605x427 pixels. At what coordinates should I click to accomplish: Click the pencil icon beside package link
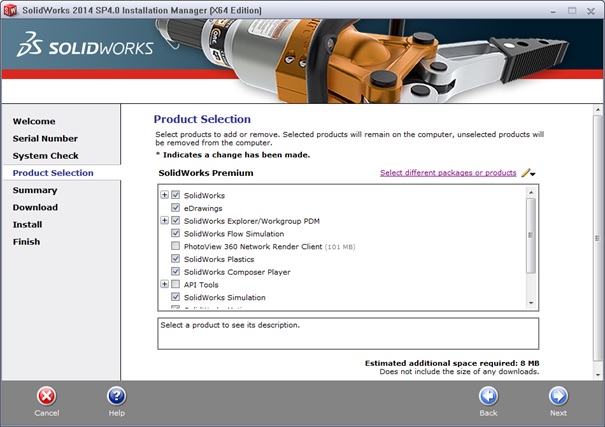(x=527, y=173)
